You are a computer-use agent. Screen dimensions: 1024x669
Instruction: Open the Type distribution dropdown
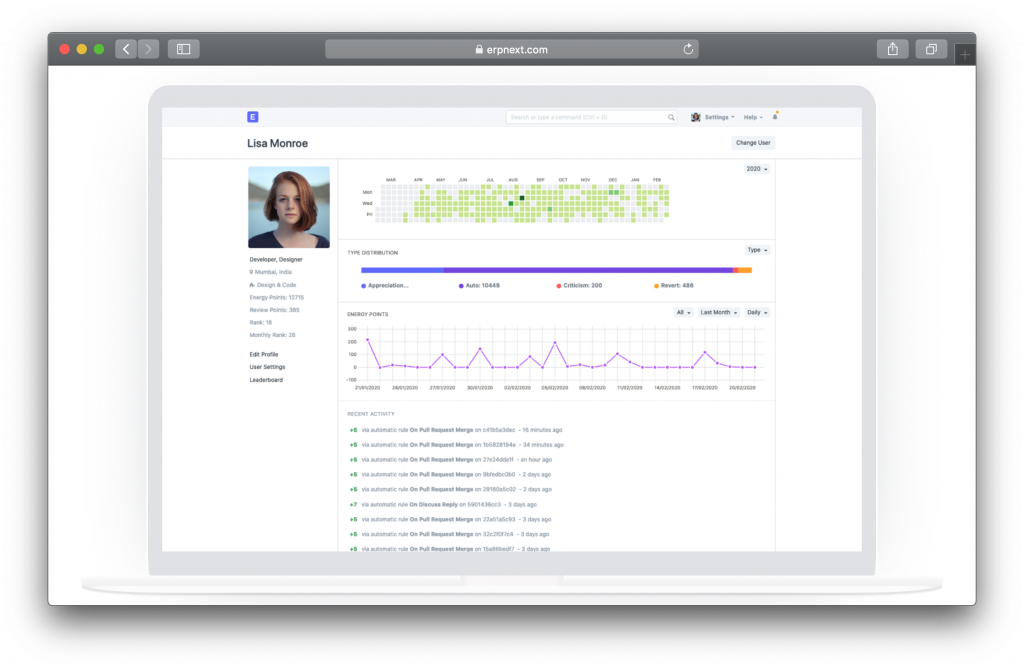(758, 250)
